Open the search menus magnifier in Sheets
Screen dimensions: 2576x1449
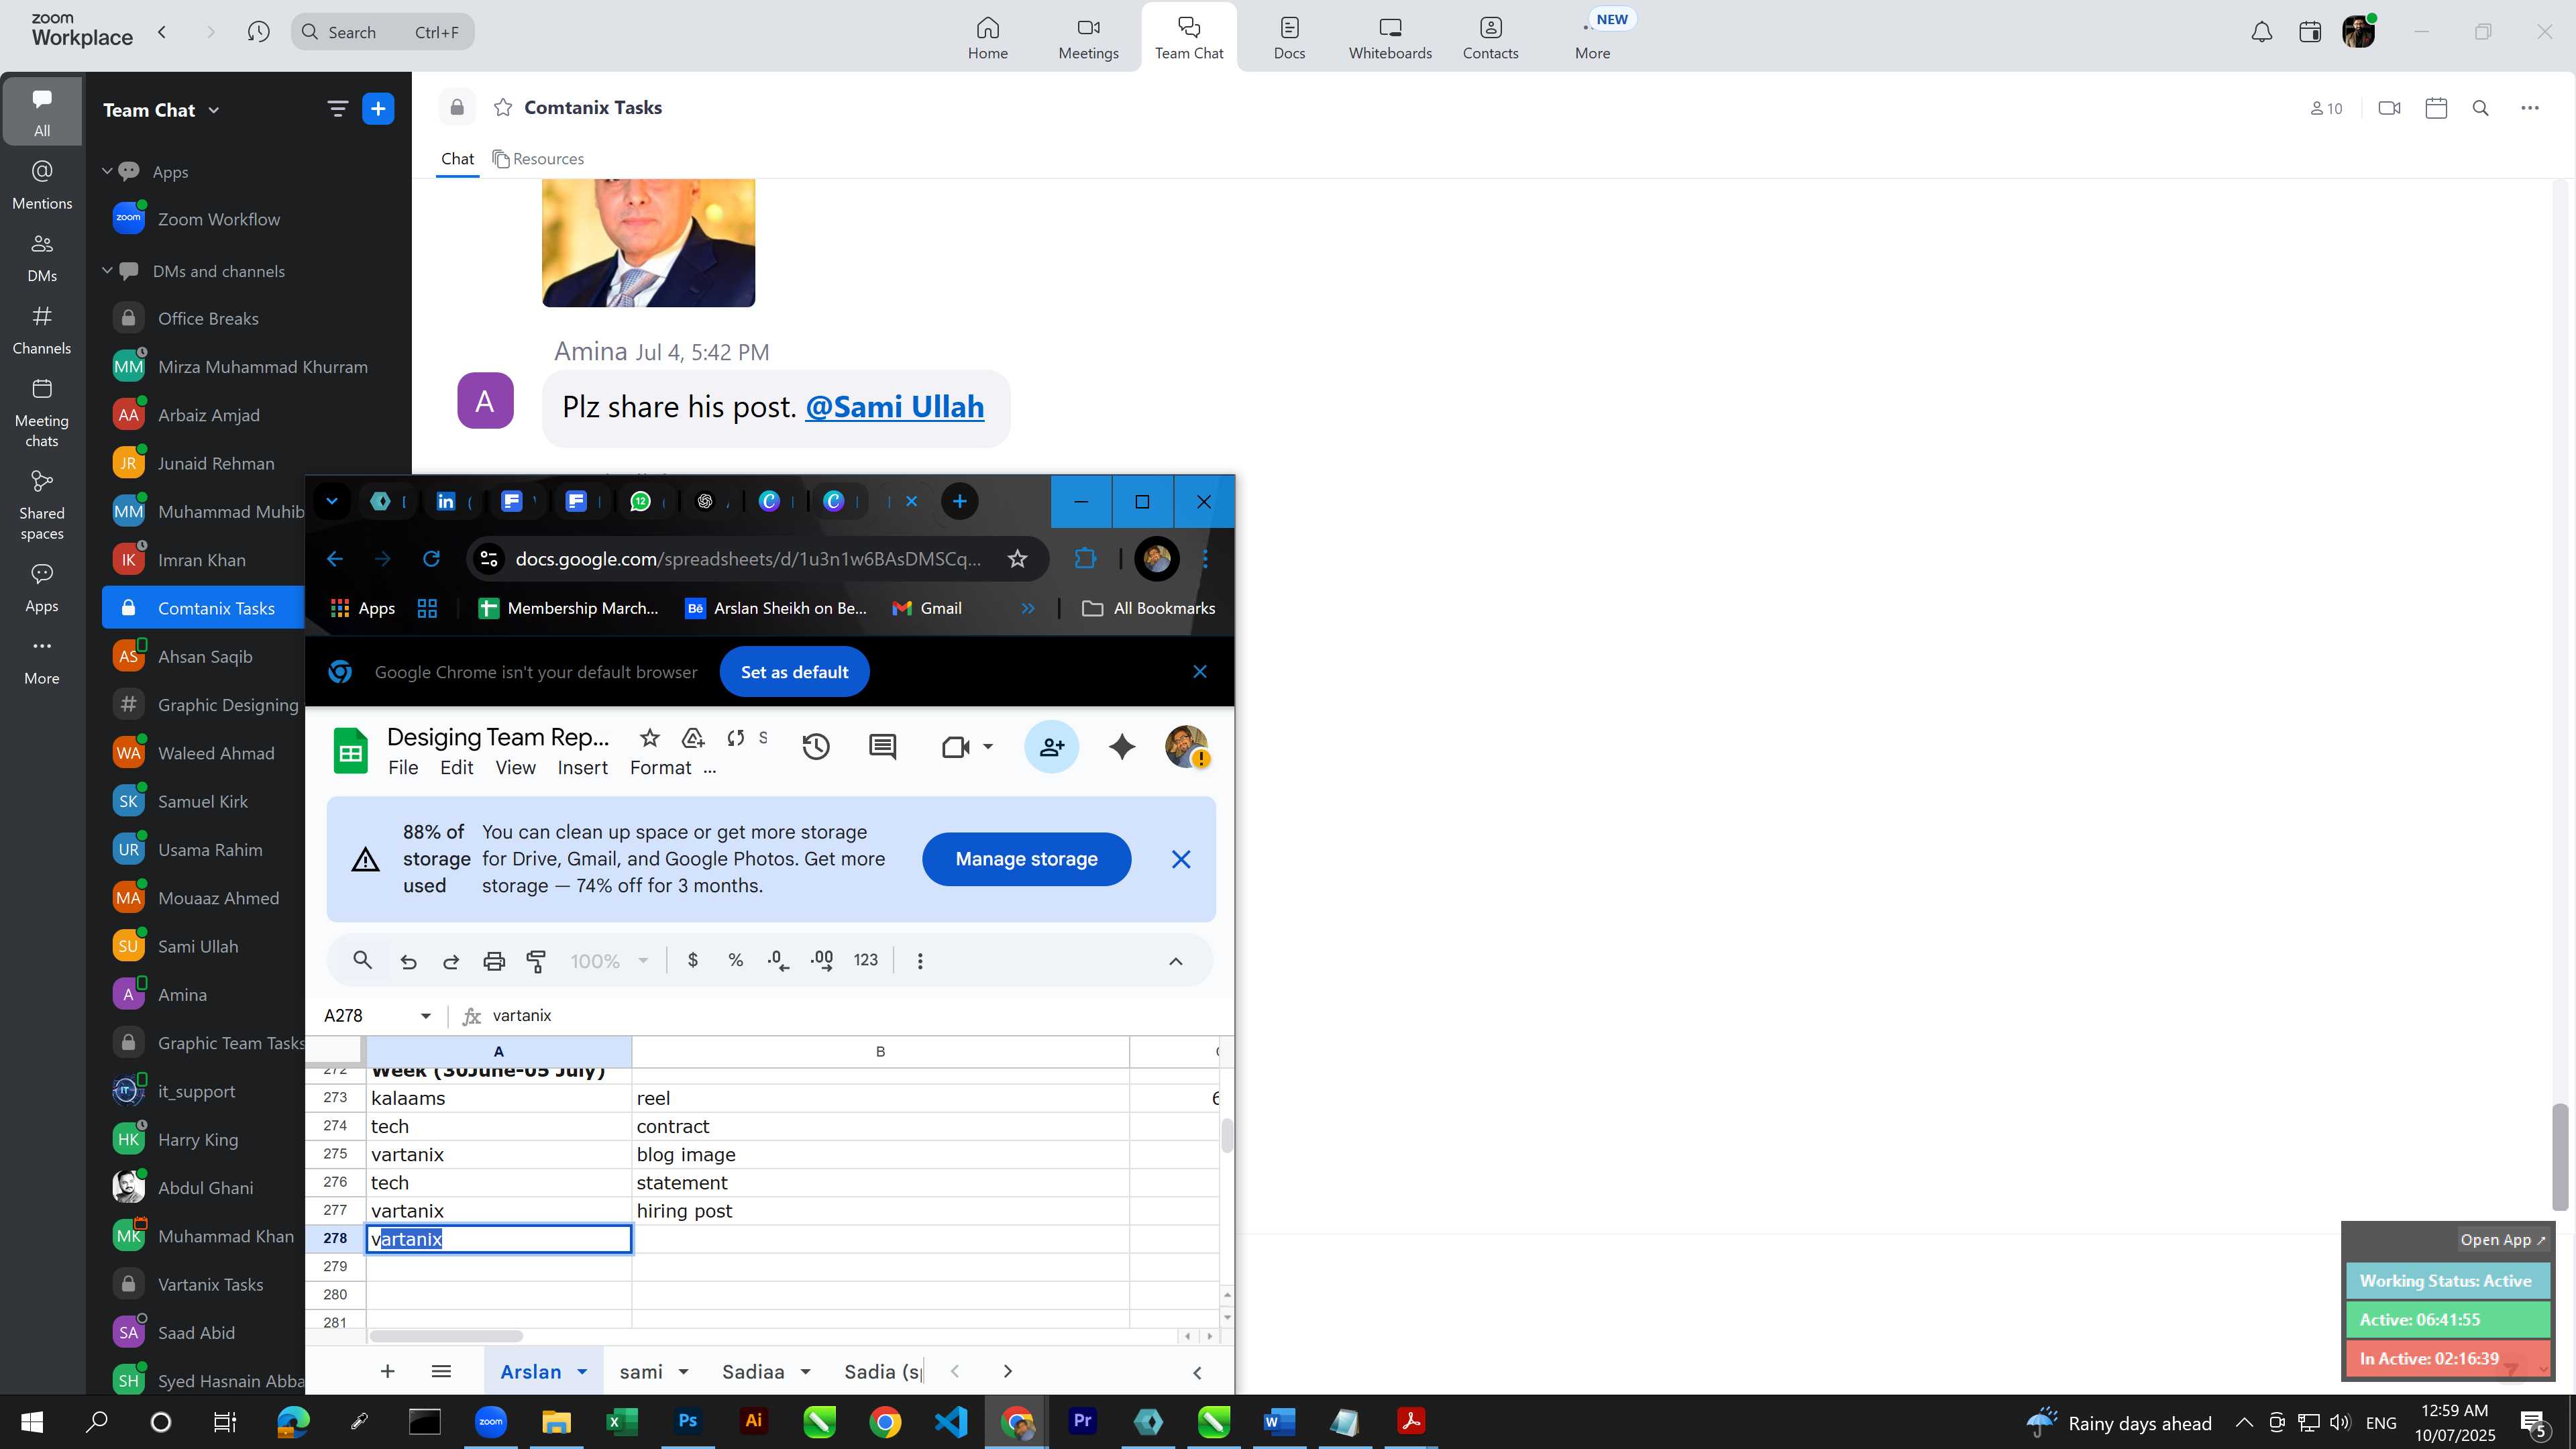click(x=363, y=960)
